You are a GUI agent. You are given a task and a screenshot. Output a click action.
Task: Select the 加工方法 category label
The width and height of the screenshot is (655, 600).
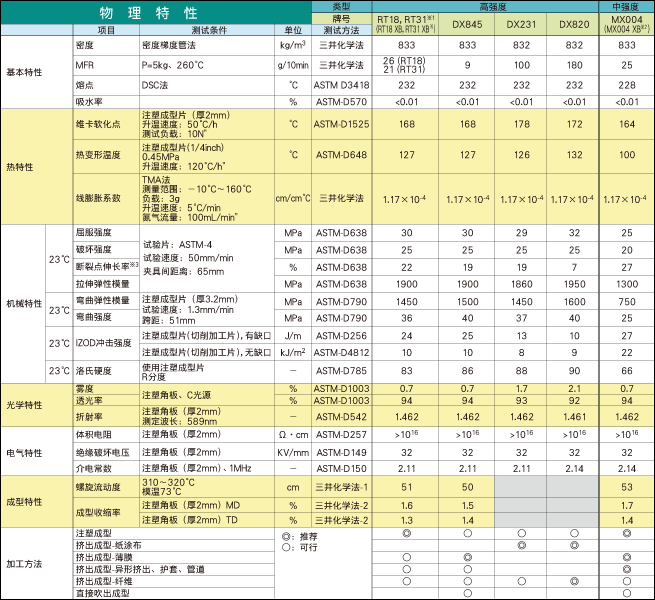(x=24, y=564)
